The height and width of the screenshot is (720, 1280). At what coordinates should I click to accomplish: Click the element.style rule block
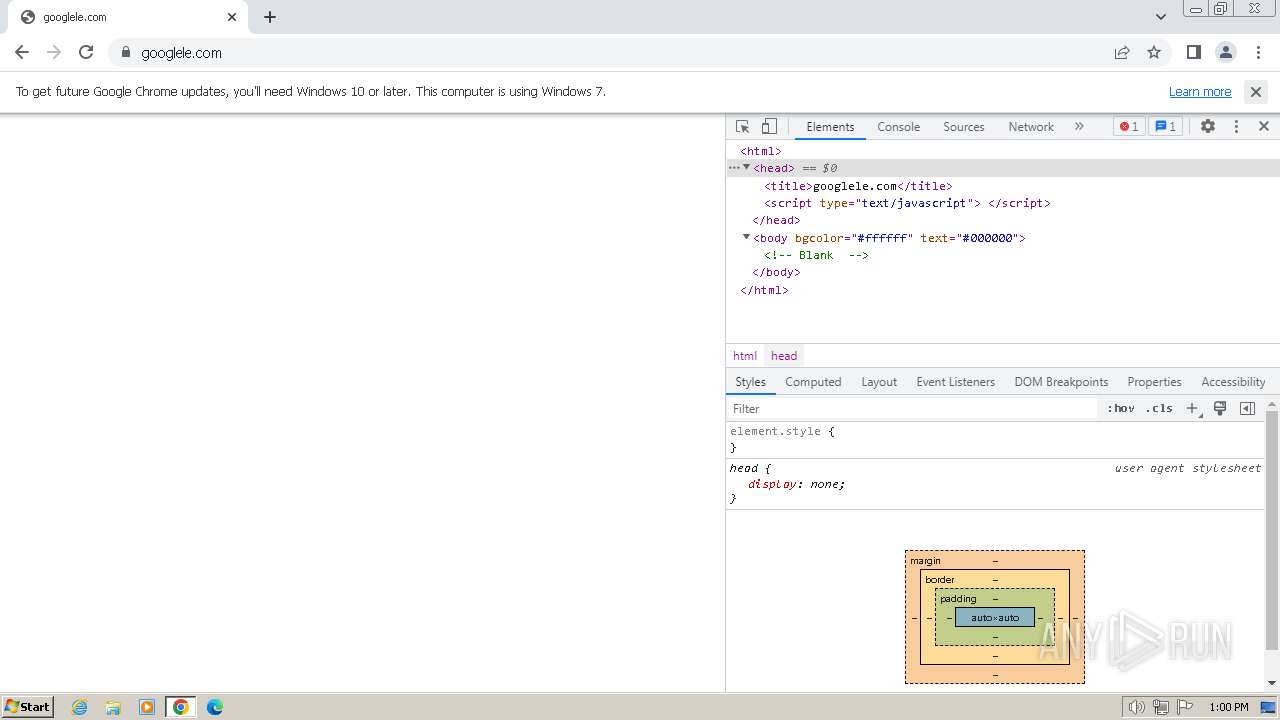click(x=995, y=439)
